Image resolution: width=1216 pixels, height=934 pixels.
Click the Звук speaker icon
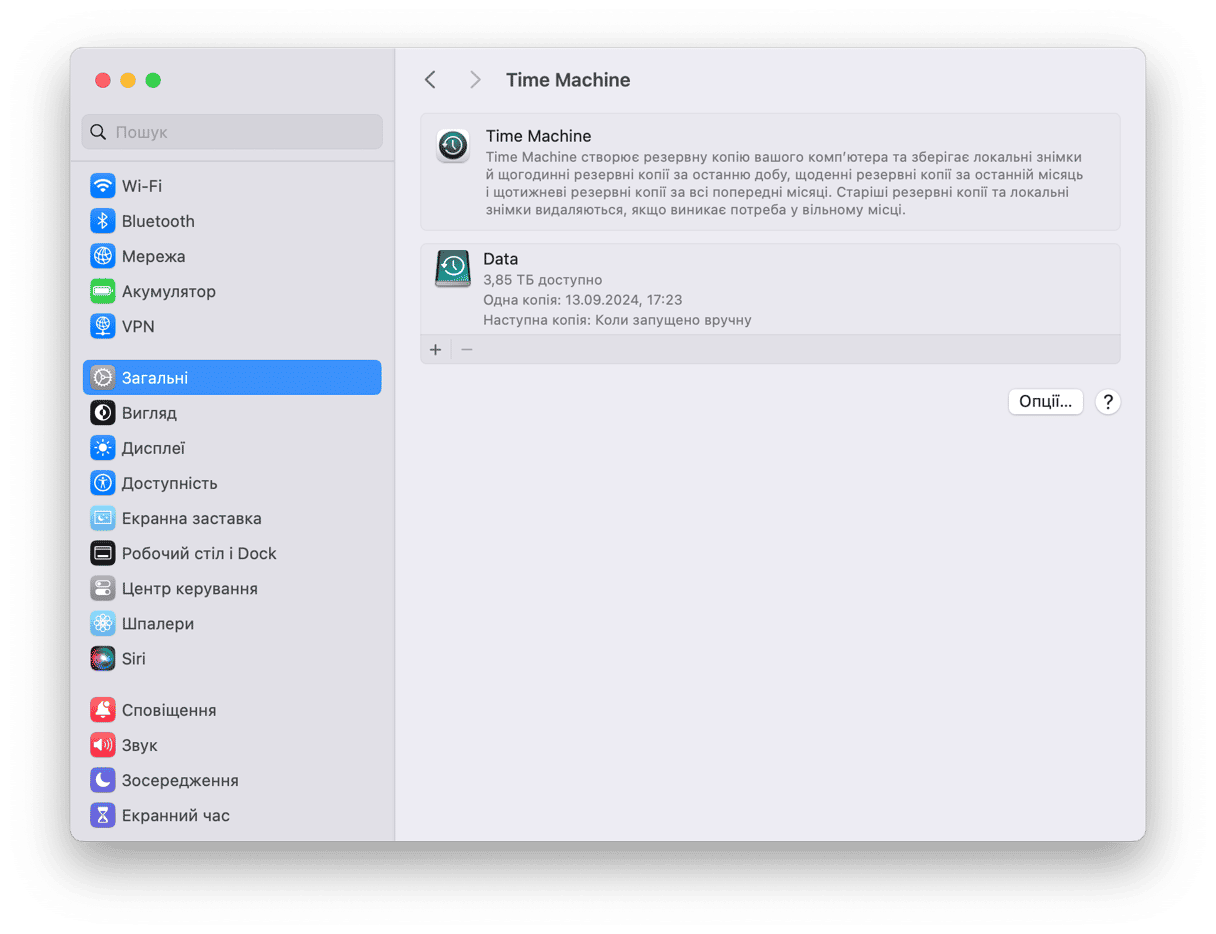coord(103,745)
